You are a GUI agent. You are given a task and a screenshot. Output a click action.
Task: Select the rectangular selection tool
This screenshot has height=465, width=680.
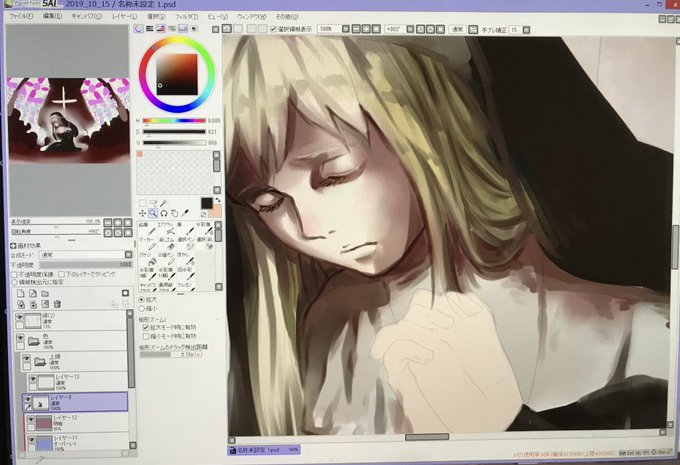142,203
